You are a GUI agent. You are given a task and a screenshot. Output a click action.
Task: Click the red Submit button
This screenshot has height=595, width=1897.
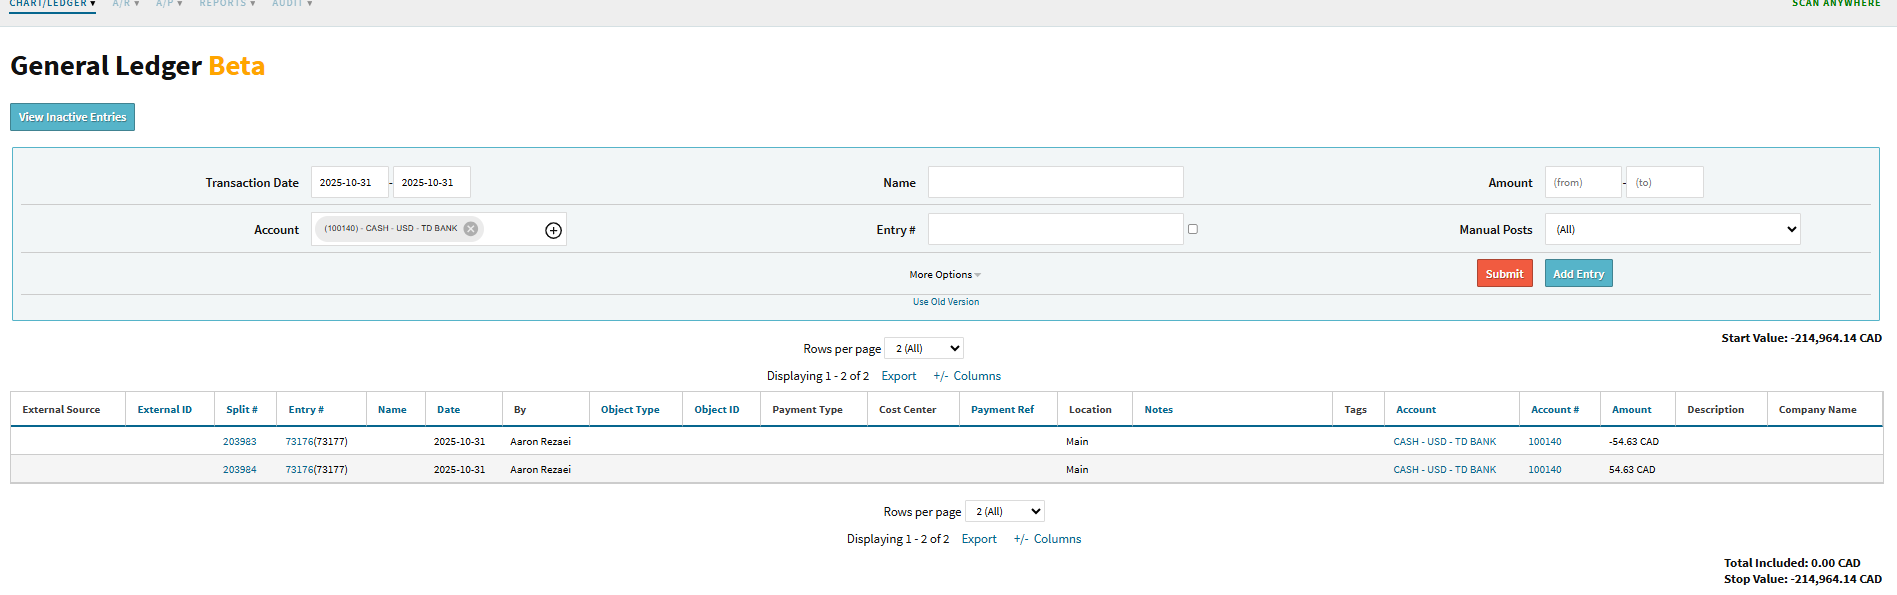(1503, 274)
